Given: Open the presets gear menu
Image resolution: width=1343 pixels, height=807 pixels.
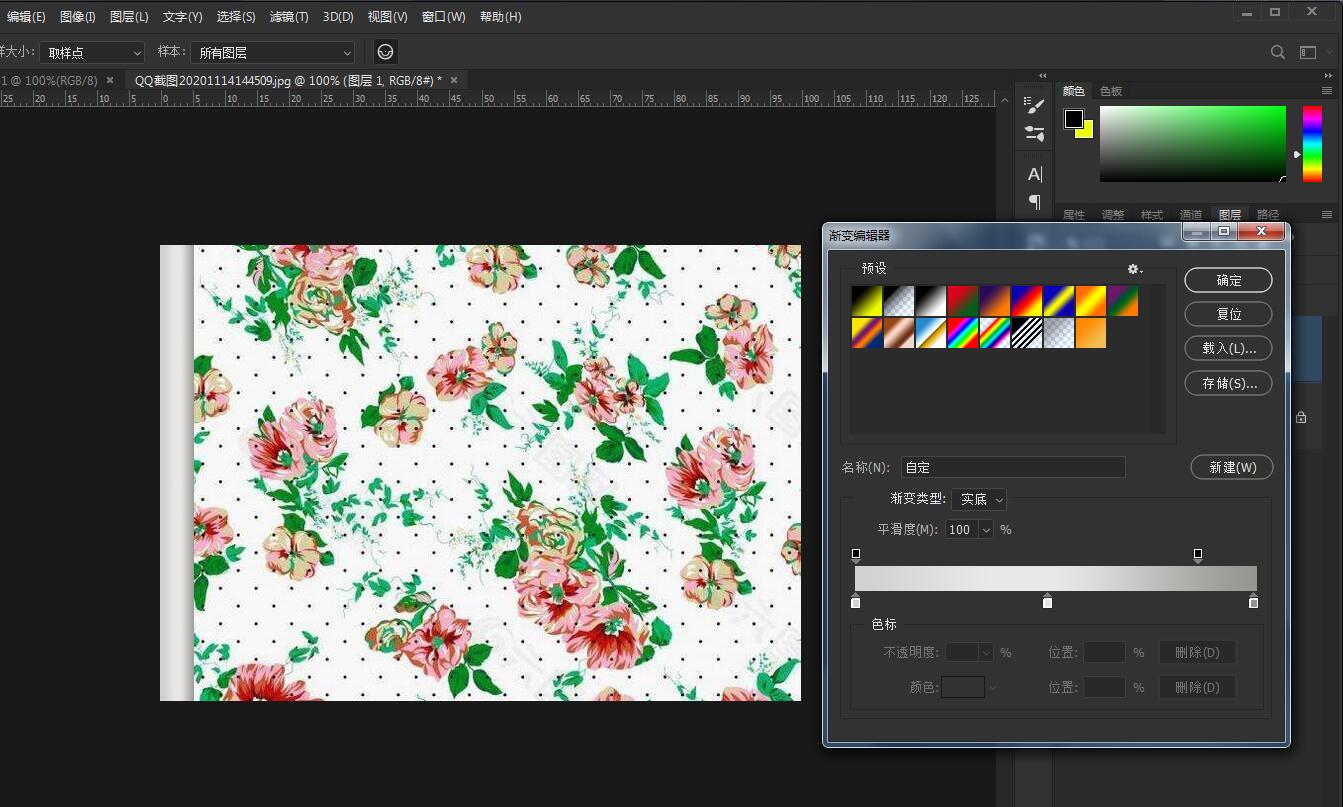Looking at the screenshot, I should [1134, 269].
